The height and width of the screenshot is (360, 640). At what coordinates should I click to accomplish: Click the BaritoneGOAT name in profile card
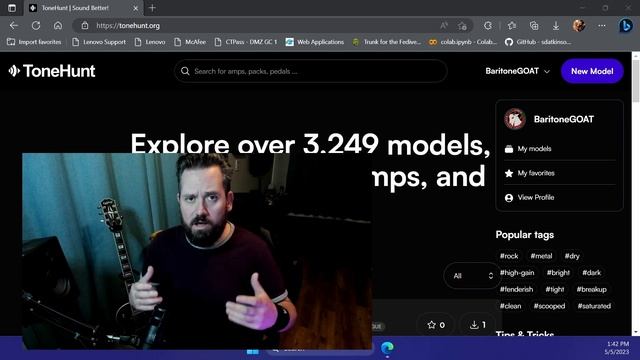click(564, 119)
